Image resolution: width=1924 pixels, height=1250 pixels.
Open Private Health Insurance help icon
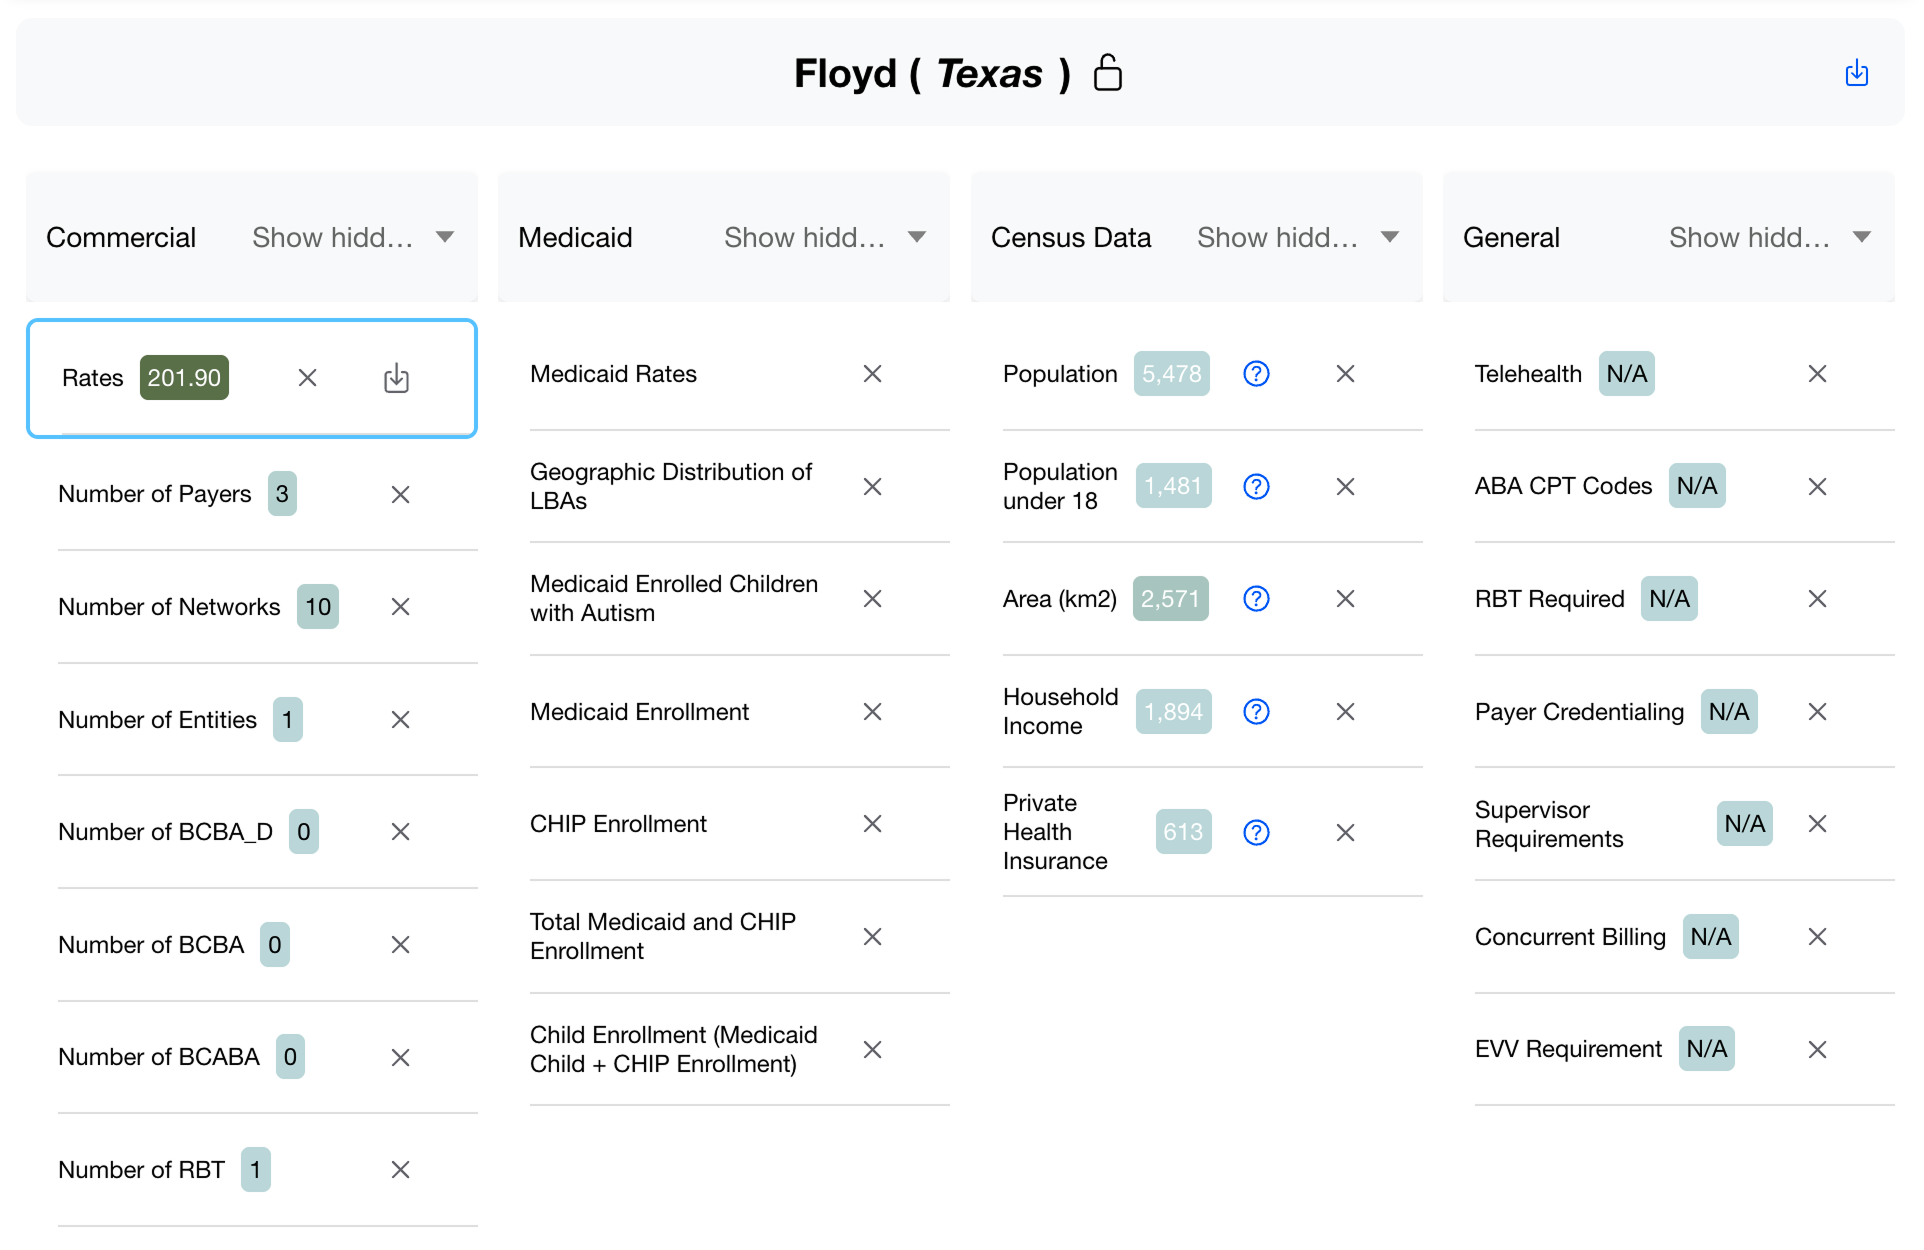(x=1257, y=833)
